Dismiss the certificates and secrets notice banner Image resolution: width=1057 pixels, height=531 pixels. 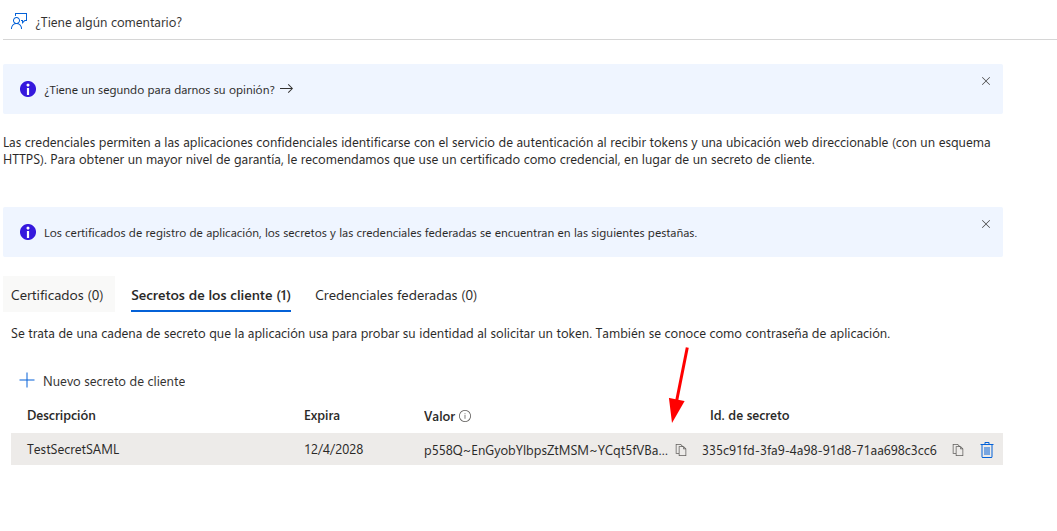[x=986, y=224]
